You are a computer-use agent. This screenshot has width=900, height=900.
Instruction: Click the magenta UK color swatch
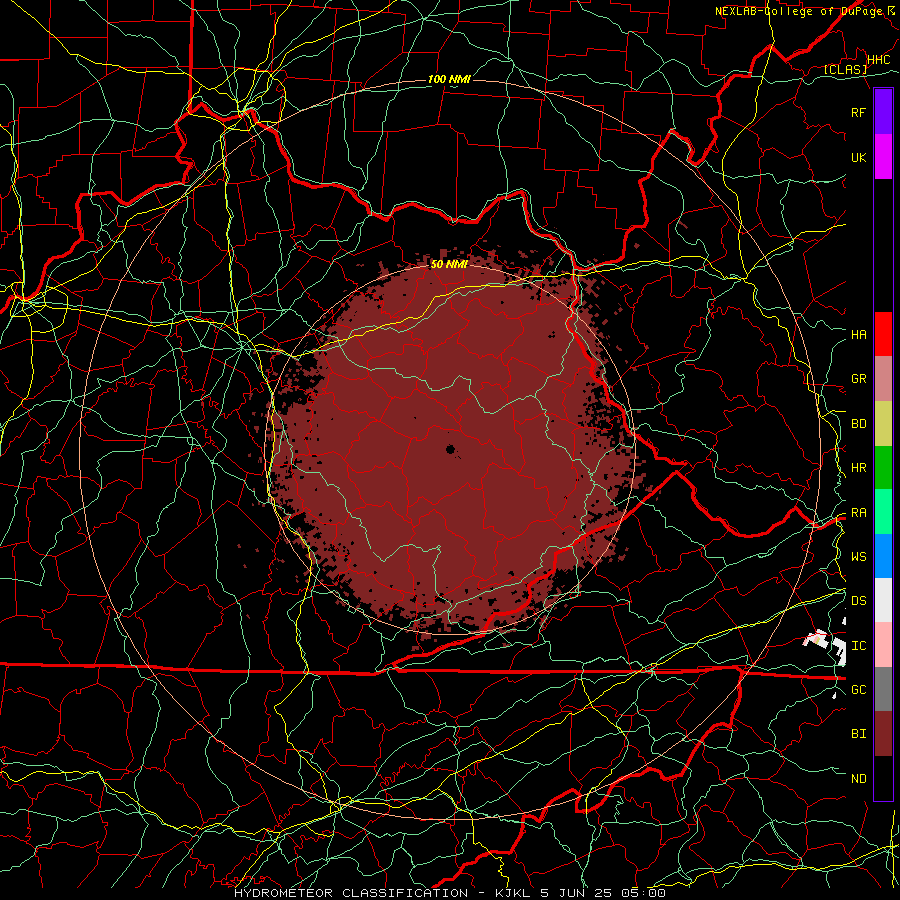tap(883, 157)
